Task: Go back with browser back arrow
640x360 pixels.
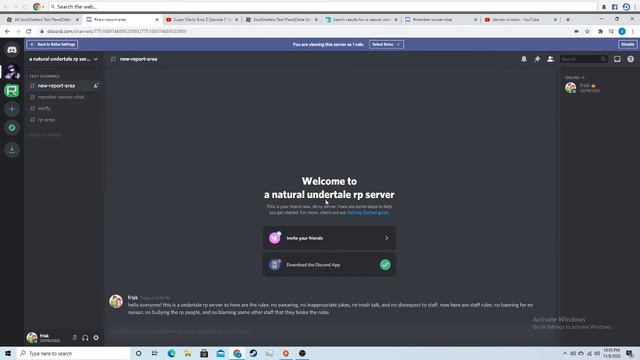Action: coord(7,31)
